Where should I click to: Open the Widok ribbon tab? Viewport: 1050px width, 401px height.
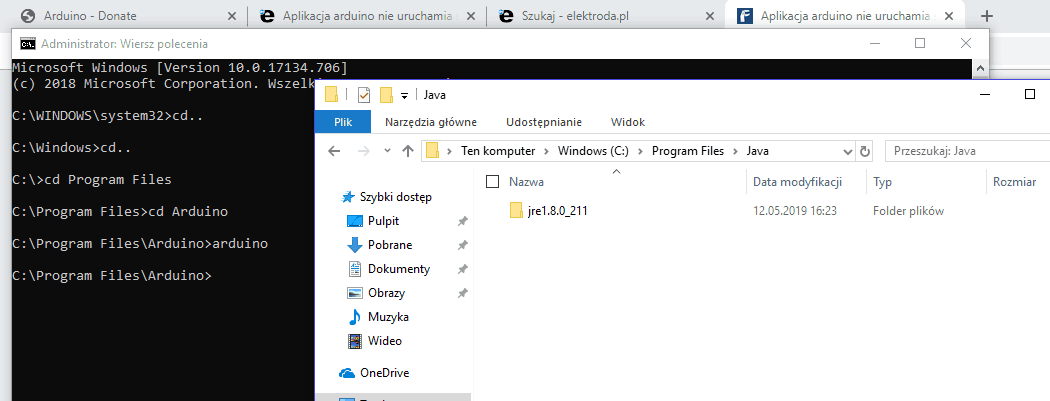(627, 122)
